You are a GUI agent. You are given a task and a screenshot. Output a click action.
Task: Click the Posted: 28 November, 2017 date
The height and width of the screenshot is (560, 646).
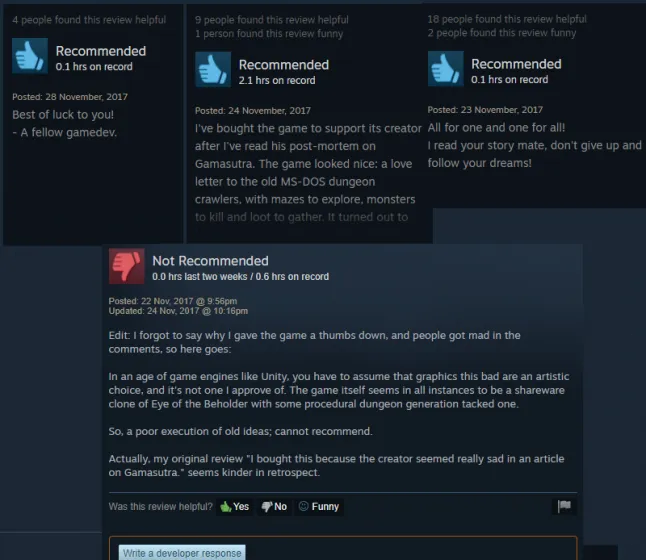coord(70,97)
